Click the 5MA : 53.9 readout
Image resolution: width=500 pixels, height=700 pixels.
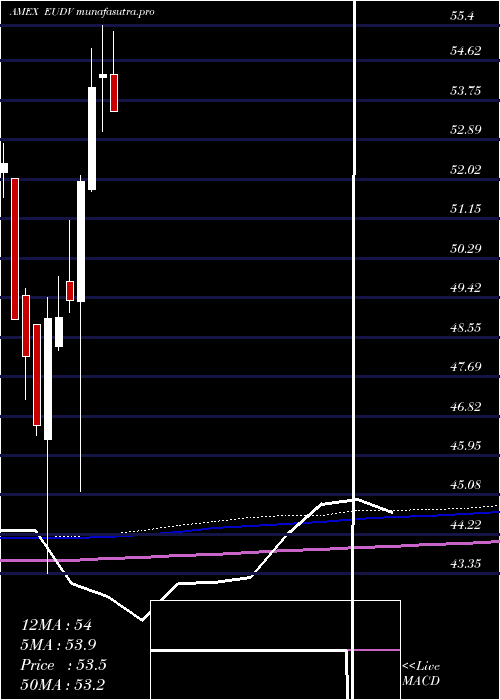(x=58, y=645)
